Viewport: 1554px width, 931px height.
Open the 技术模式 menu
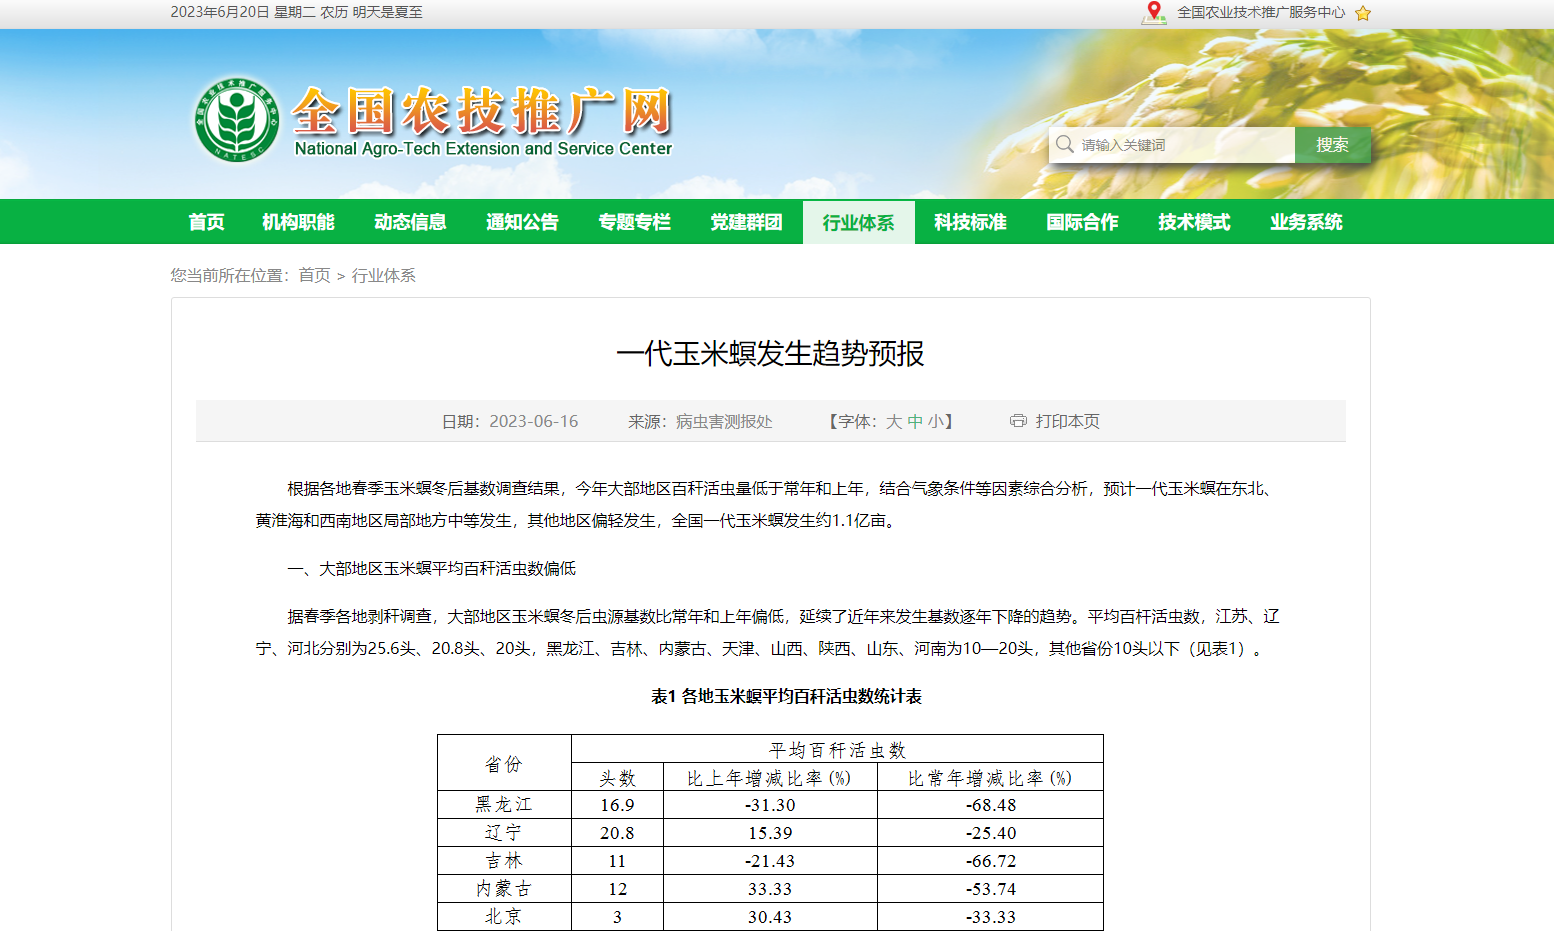pyautogui.click(x=1194, y=221)
